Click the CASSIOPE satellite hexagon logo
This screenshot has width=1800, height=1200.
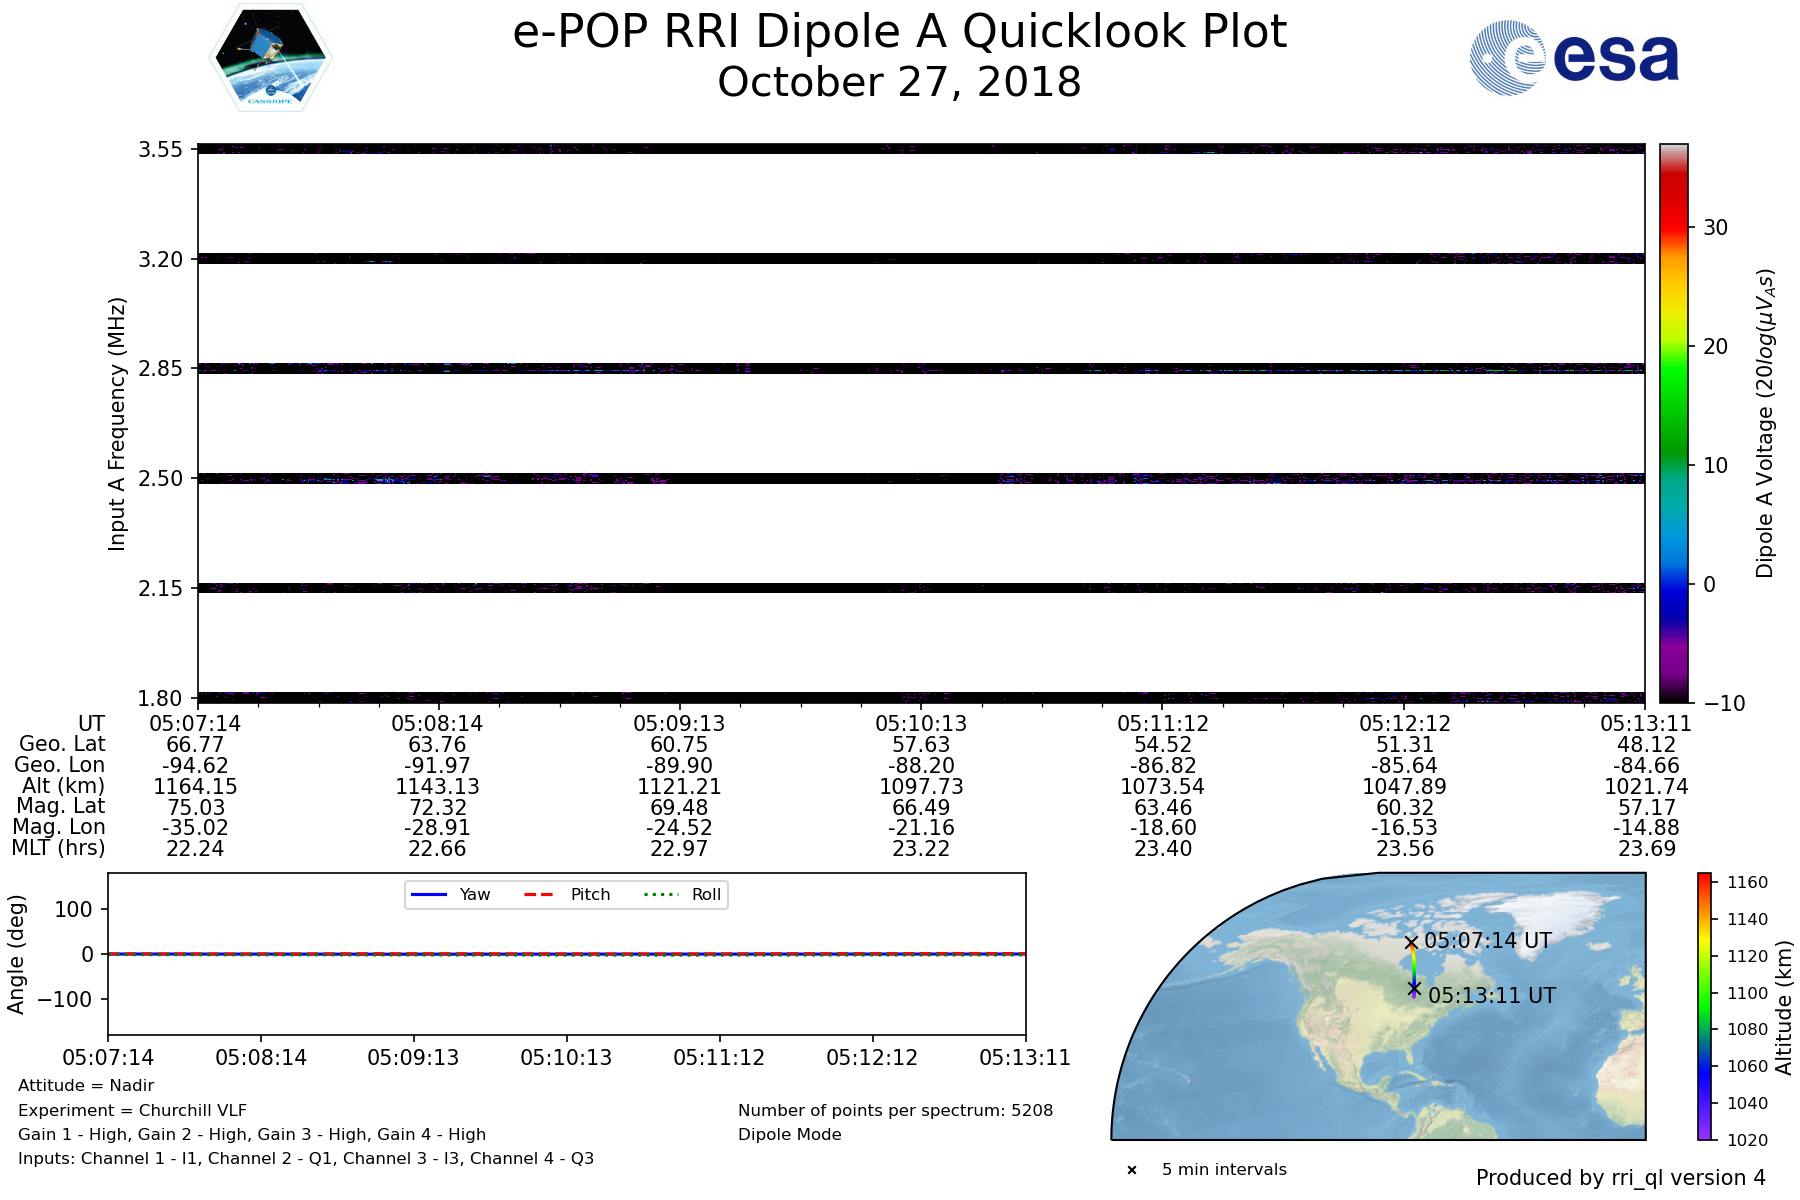click(270, 57)
